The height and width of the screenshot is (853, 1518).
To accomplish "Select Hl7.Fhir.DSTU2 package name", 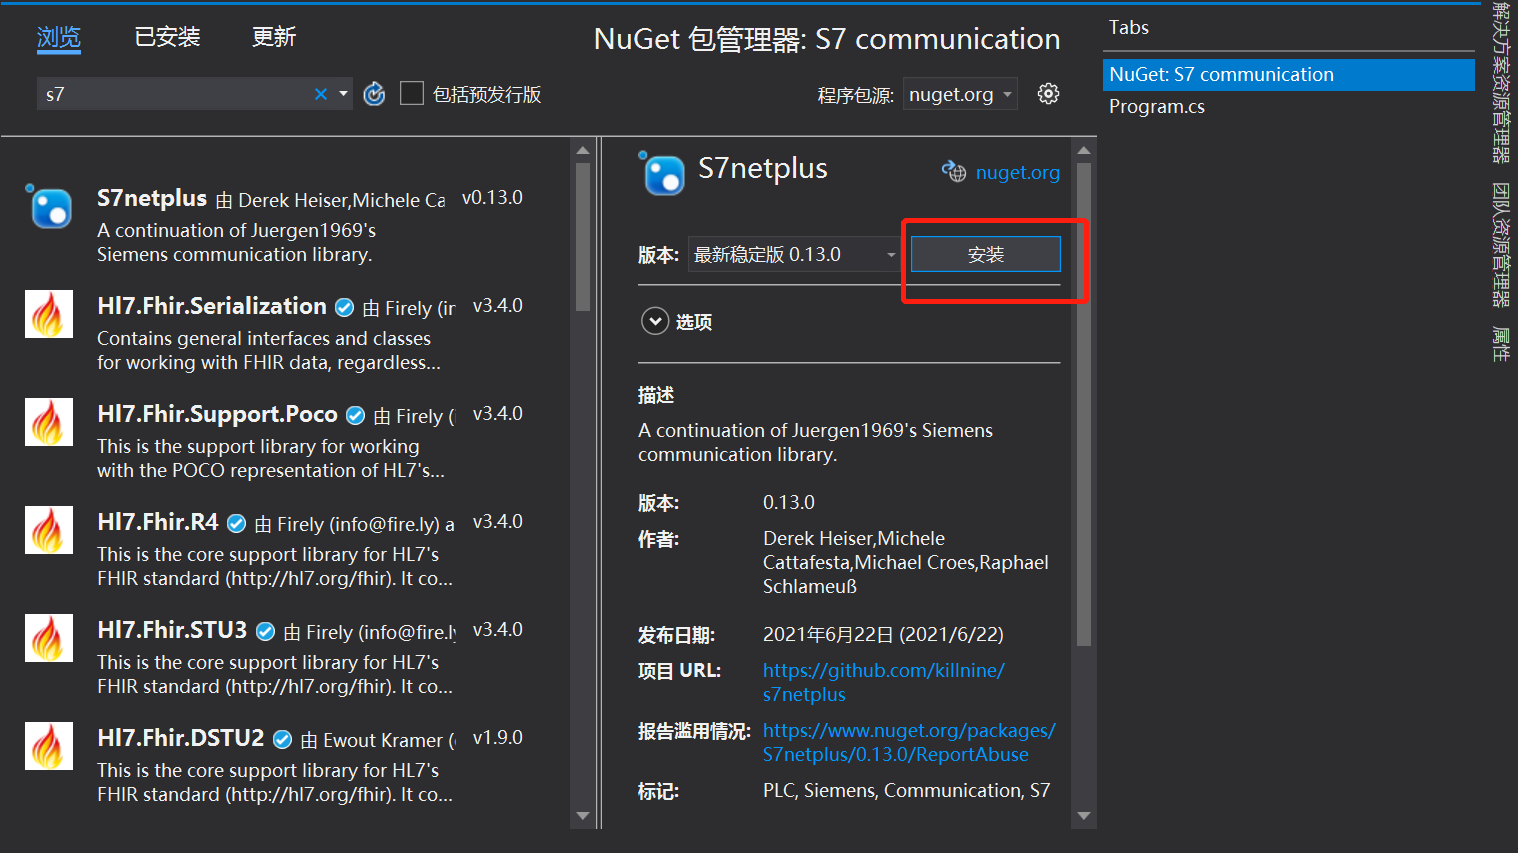I will (x=181, y=738).
